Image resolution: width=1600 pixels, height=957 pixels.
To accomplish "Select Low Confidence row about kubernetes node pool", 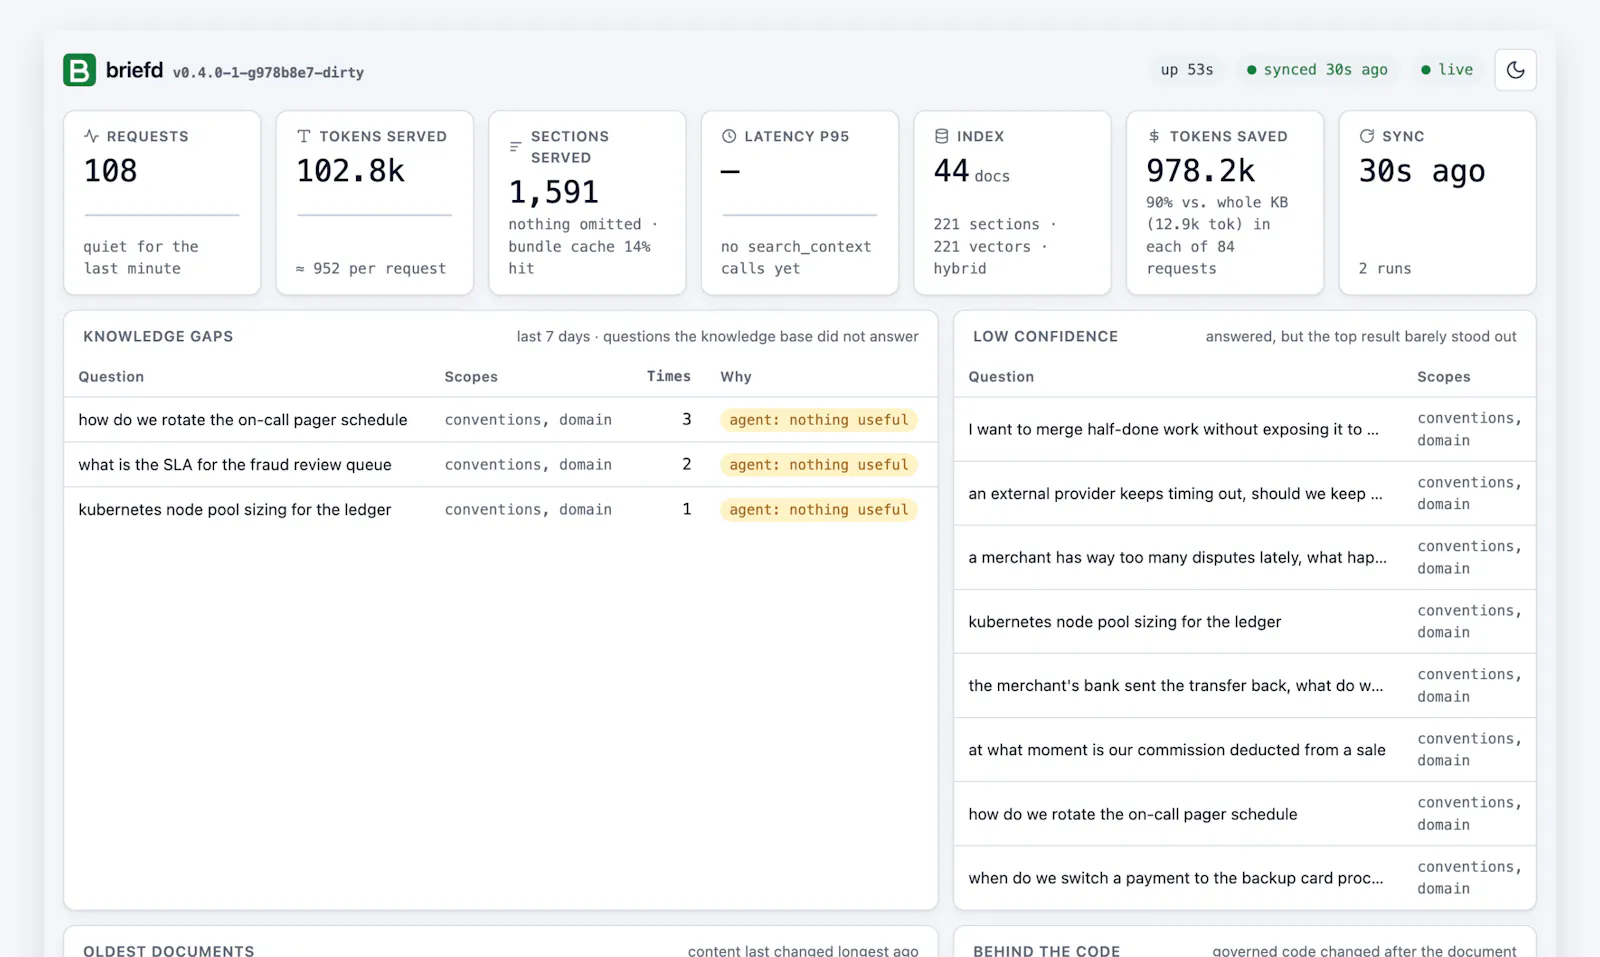I will point(1245,621).
